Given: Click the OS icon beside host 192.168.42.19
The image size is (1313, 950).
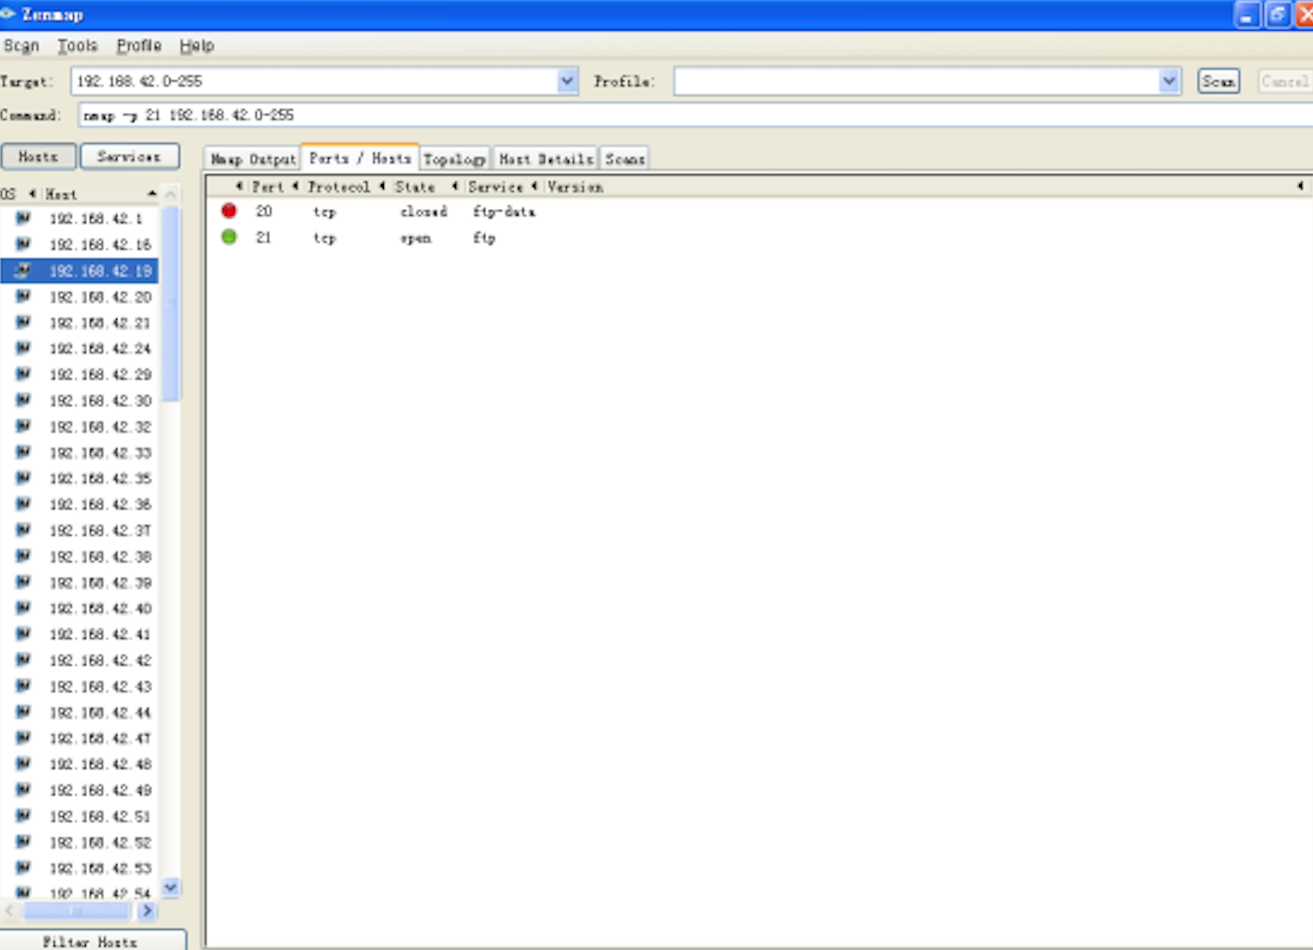Looking at the screenshot, I should 23,270.
